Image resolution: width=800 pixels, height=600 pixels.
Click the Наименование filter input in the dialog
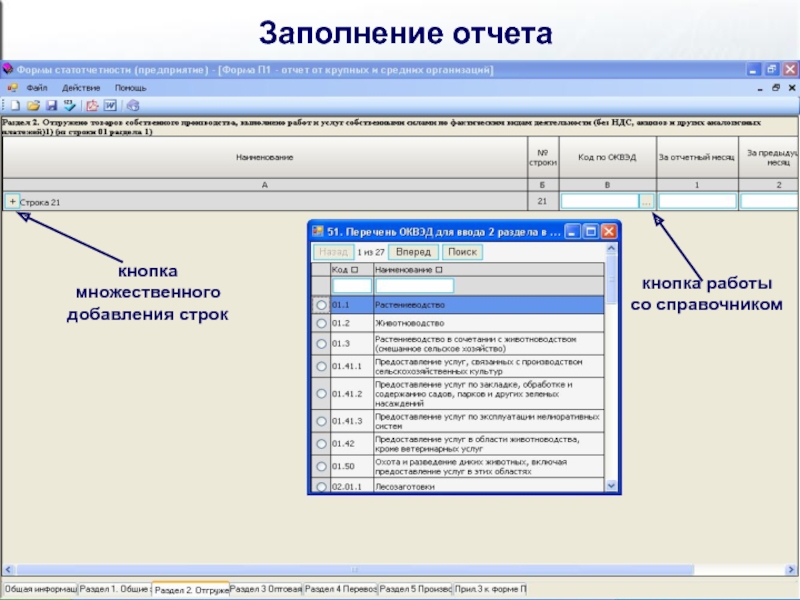pyautogui.click(x=414, y=285)
